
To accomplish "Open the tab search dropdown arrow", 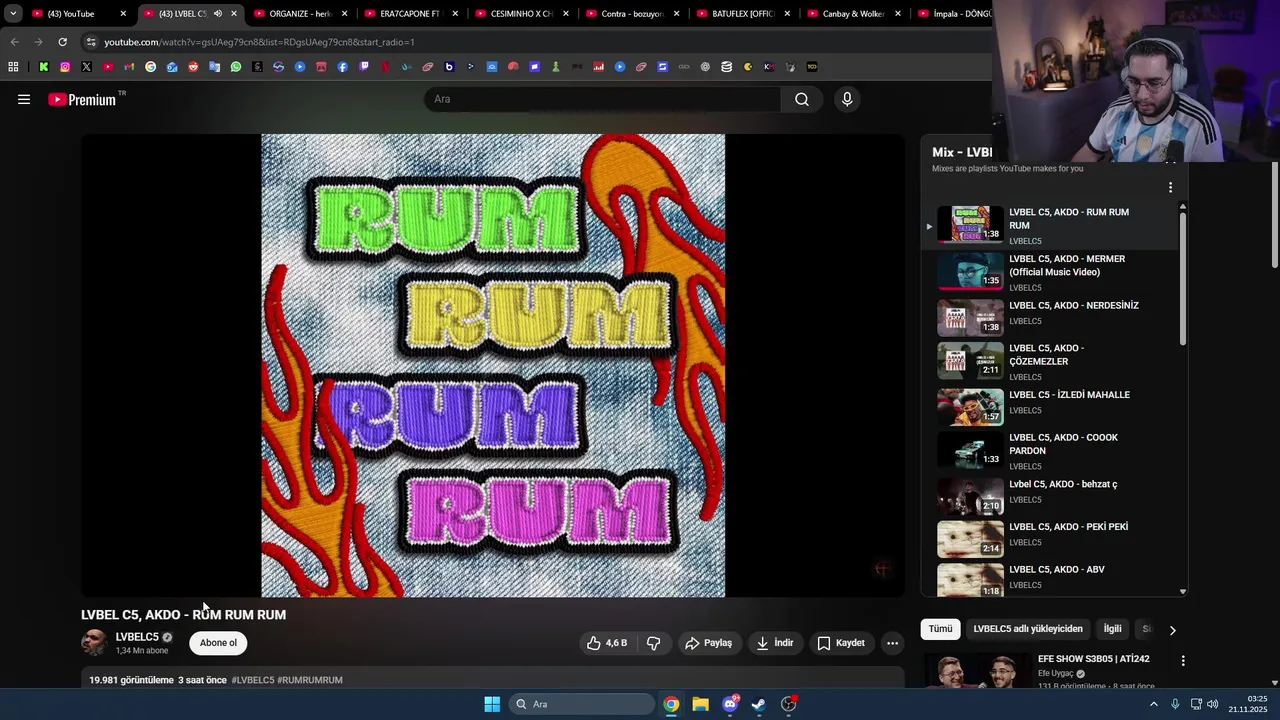I will [13, 14].
